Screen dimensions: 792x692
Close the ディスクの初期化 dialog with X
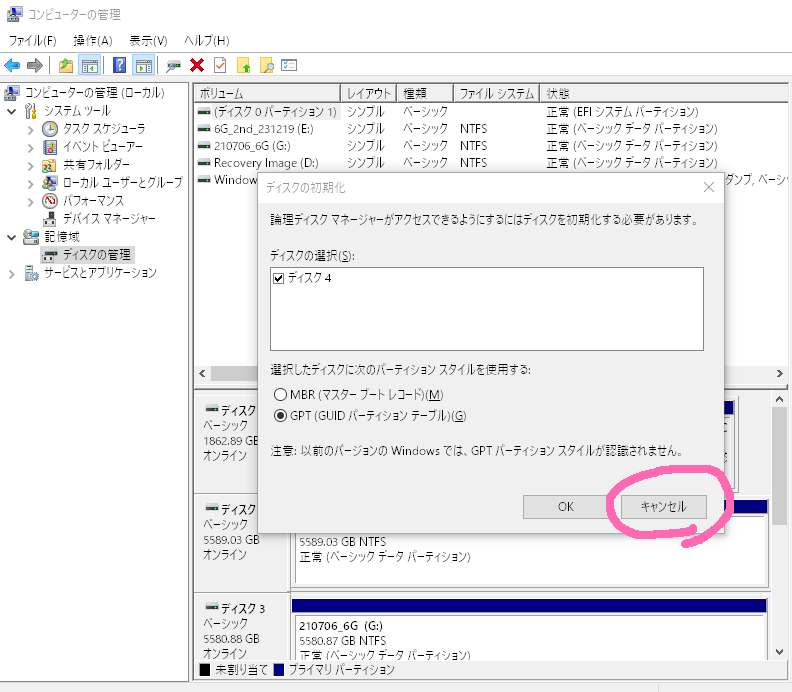[709, 187]
